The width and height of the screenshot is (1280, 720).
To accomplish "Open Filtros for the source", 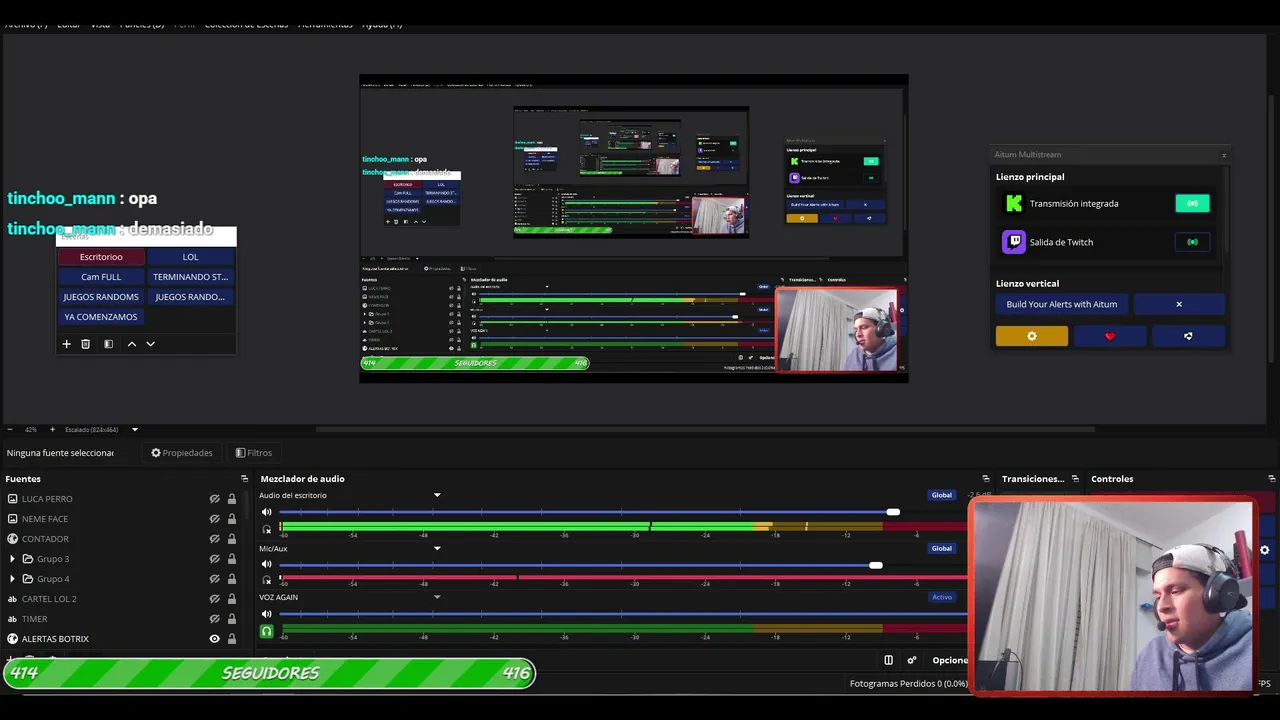I will click(254, 453).
